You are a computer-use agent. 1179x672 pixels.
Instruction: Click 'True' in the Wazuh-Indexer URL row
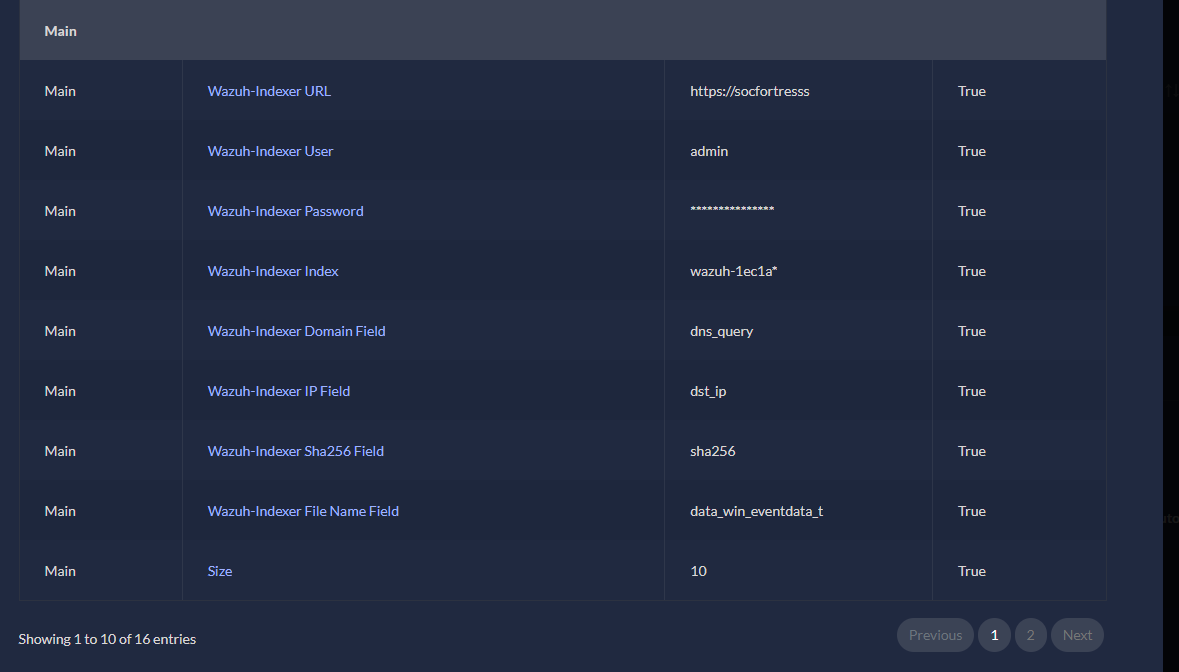click(x=971, y=91)
